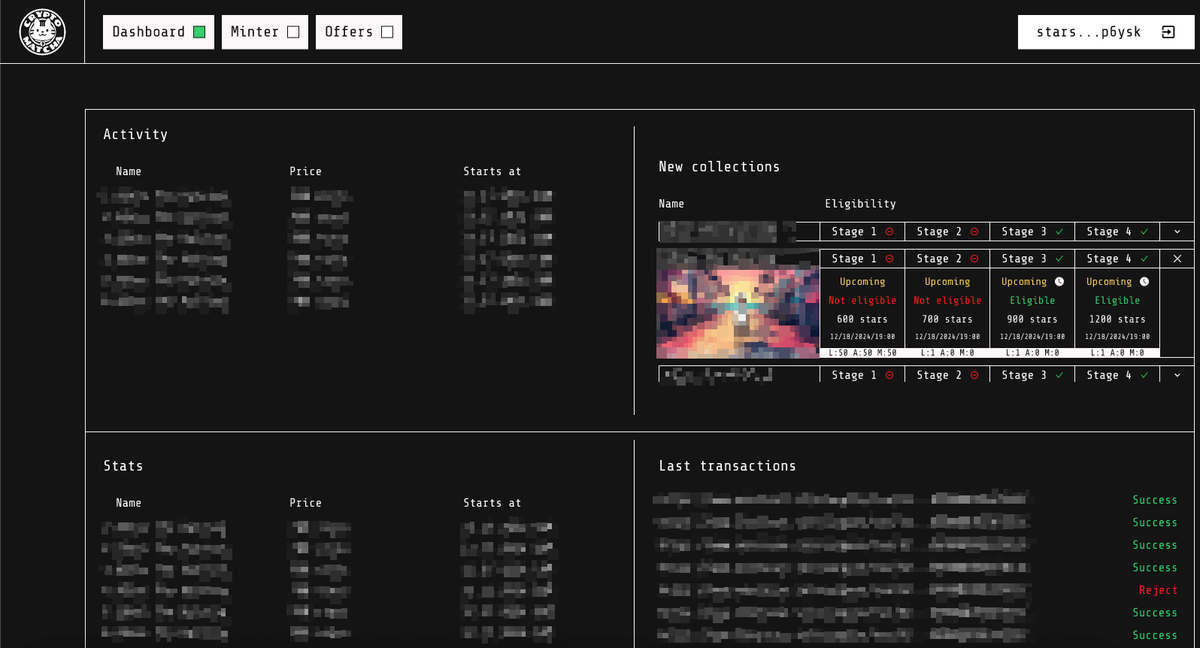Collapse the expanded collection using the X

pyautogui.click(x=1177, y=259)
